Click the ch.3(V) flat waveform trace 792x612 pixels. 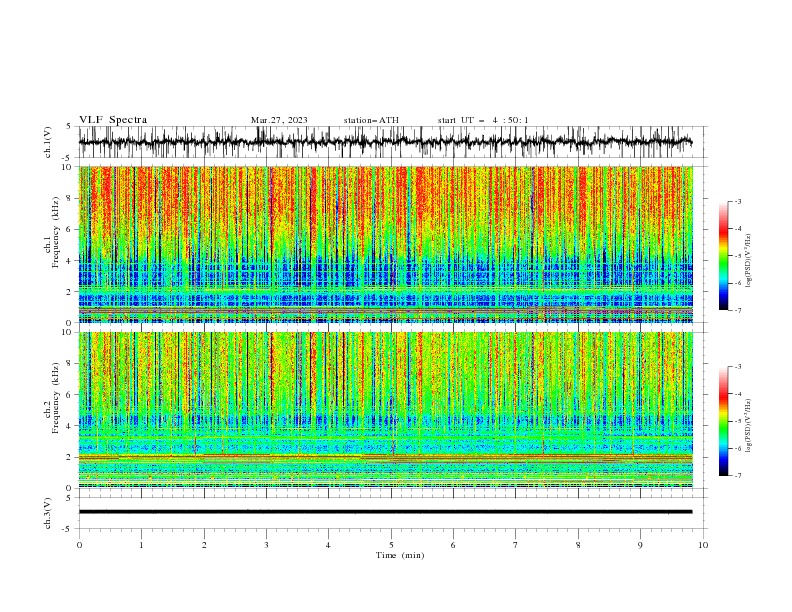(x=385, y=512)
